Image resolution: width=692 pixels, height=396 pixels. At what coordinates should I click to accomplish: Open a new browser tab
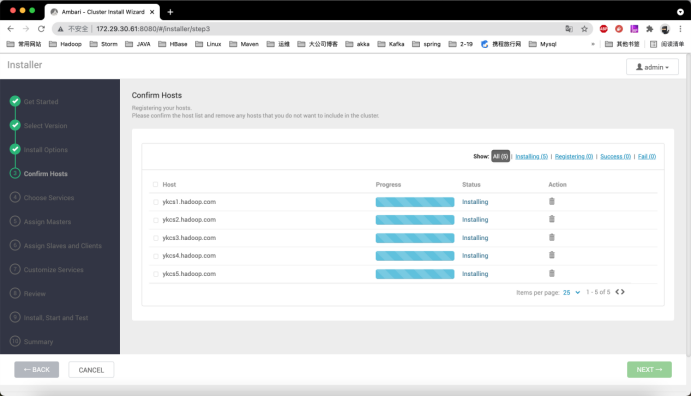(x=170, y=12)
